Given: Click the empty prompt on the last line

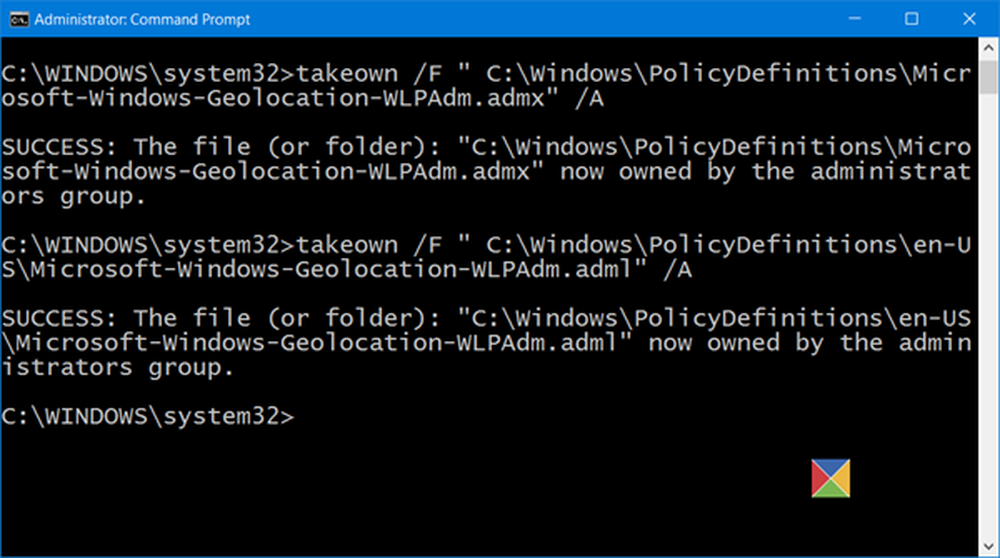Looking at the screenshot, I should pyautogui.click(x=148, y=416).
